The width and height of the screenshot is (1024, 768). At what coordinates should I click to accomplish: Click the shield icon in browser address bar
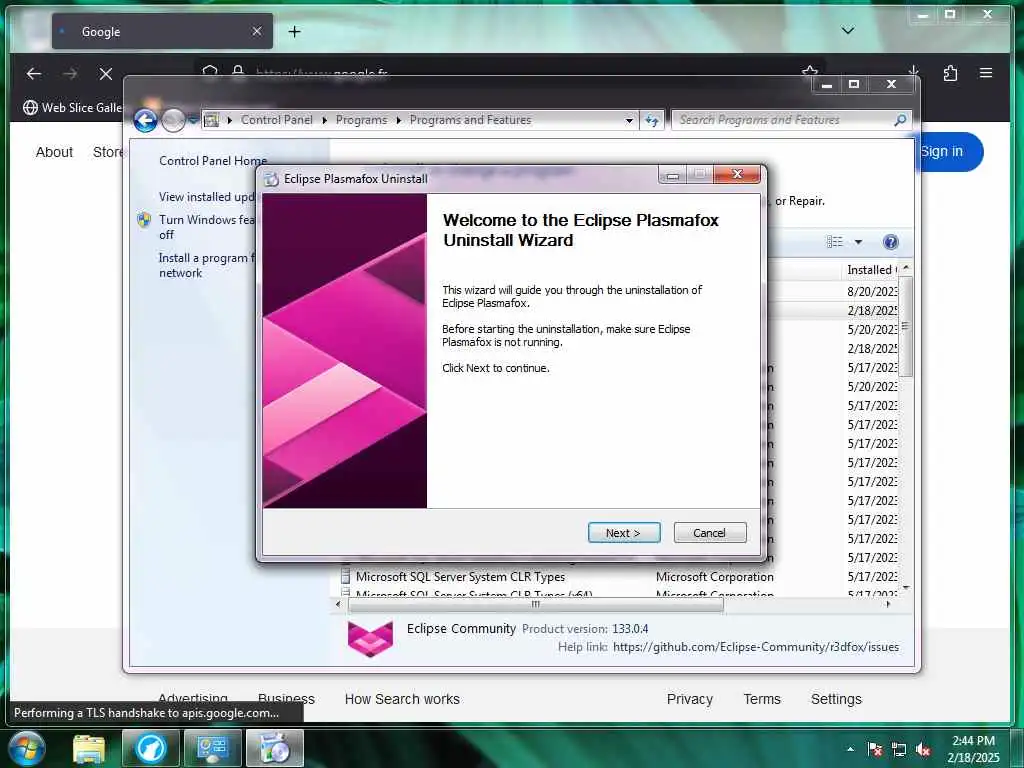pyautogui.click(x=210, y=71)
